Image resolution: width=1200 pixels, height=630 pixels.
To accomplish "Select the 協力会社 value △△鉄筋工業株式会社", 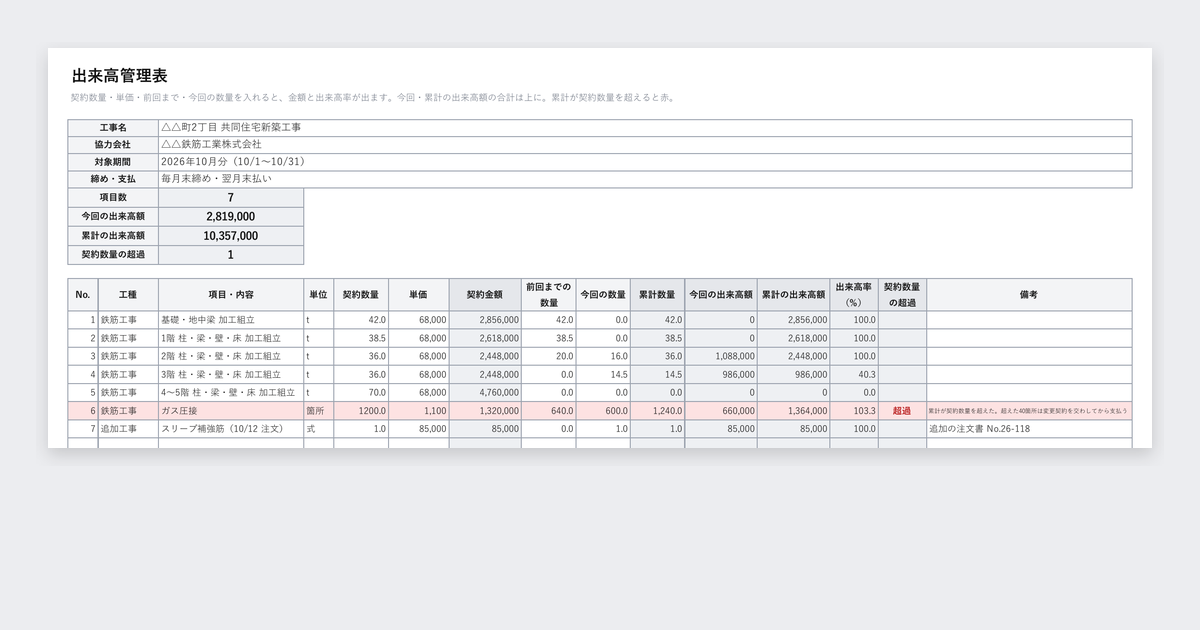I will 645,145.
